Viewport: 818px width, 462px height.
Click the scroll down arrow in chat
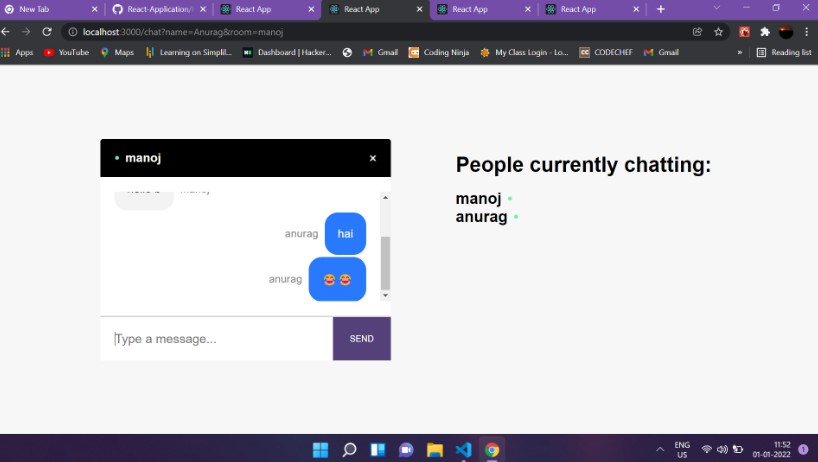pos(385,295)
